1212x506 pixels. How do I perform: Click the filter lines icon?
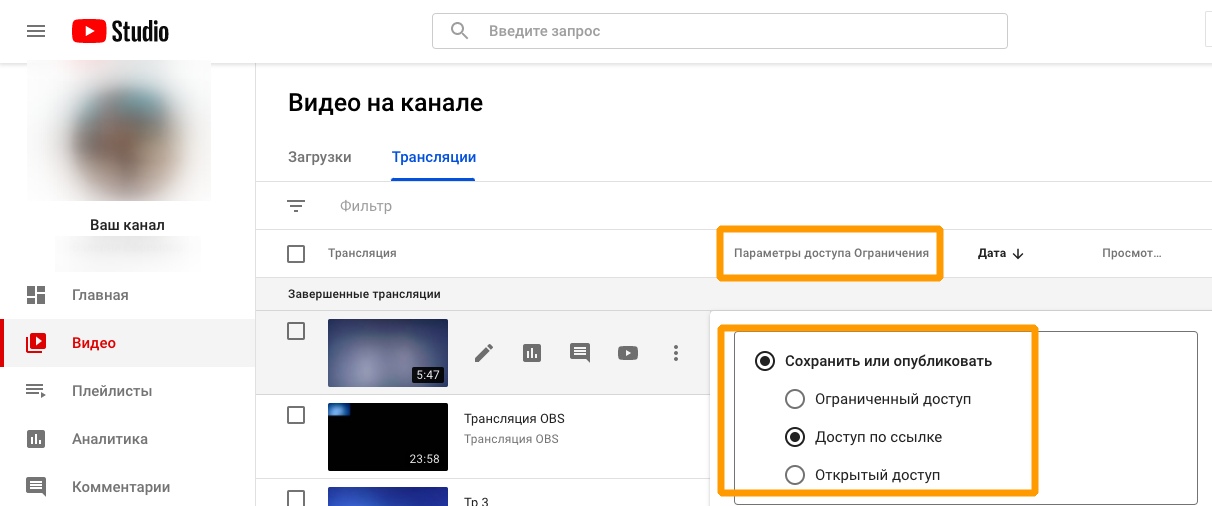tap(296, 206)
